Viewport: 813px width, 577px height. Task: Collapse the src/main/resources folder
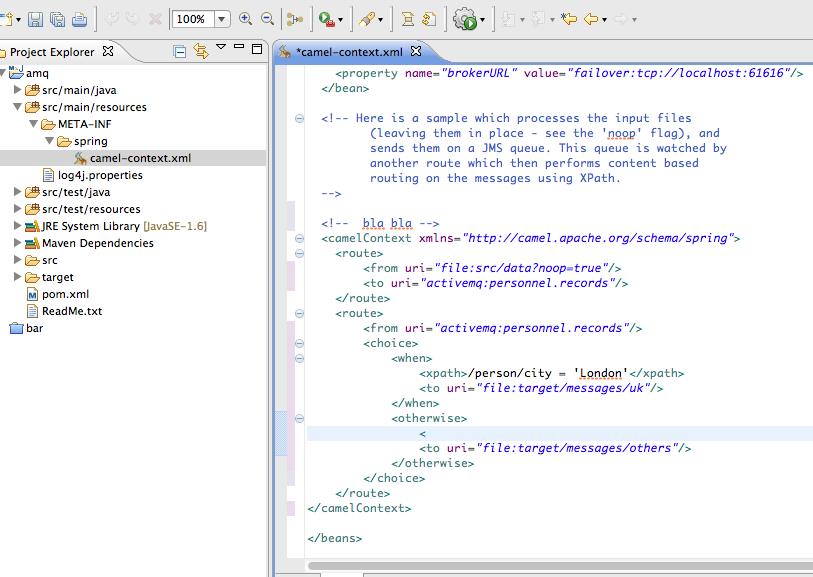tap(18, 107)
